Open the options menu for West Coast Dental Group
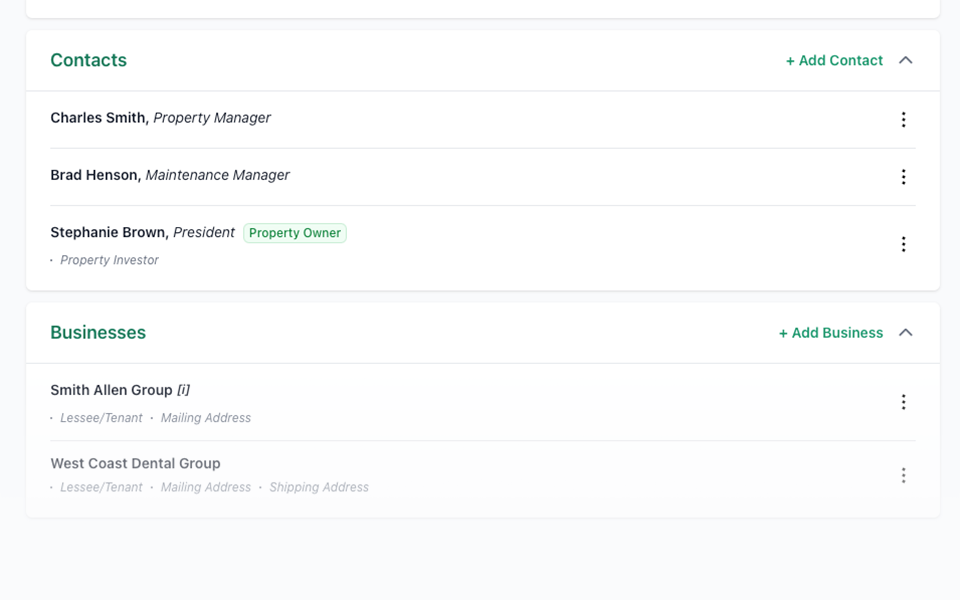The height and width of the screenshot is (600, 960). pos(903,475)
